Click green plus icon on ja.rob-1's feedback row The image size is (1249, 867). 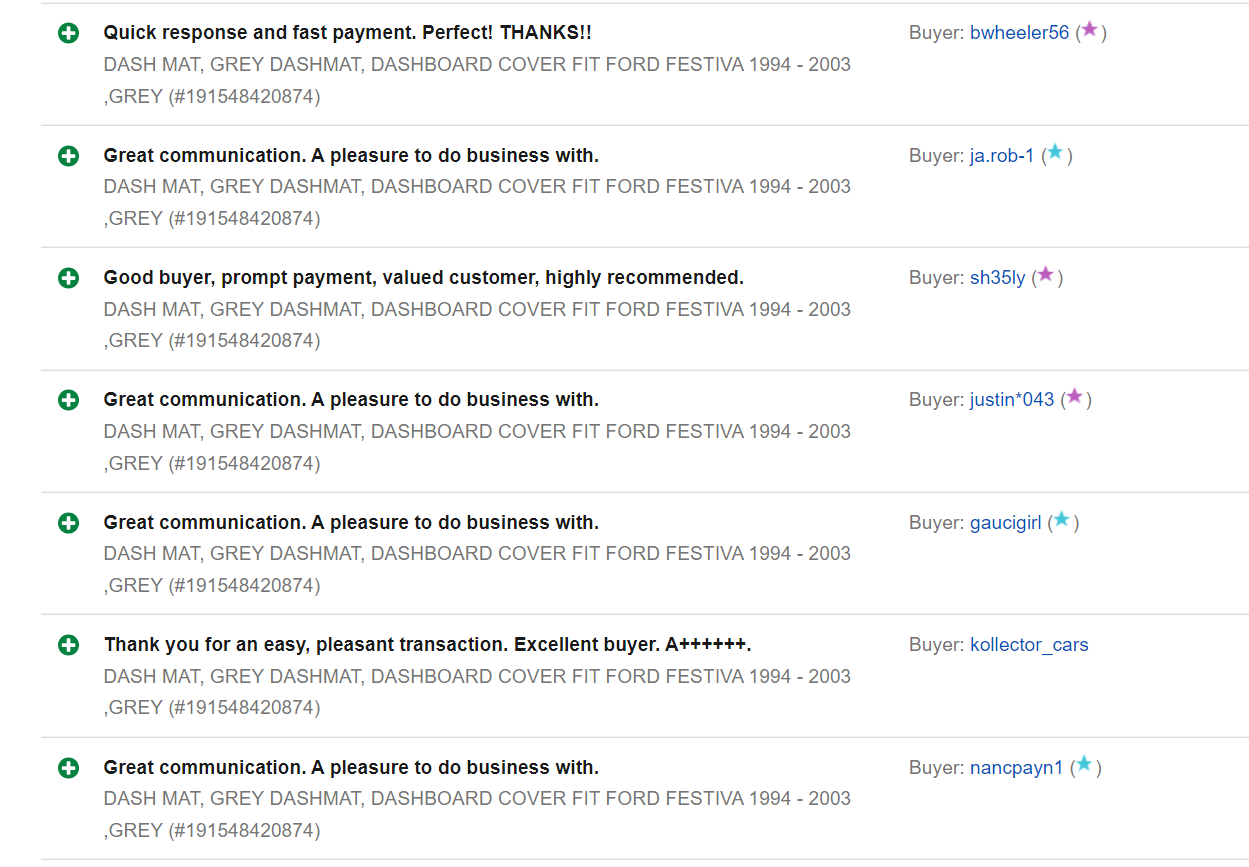[68, 156]
